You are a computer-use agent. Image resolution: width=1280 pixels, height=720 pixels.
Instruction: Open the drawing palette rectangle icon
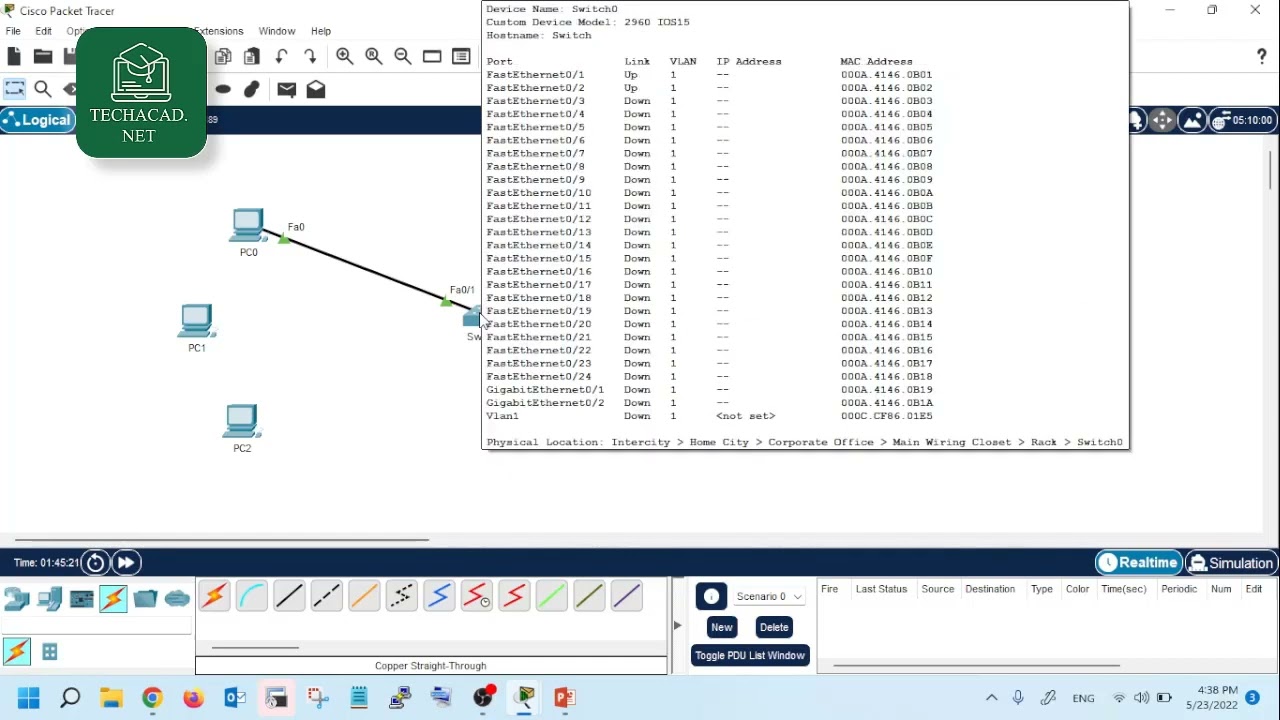(432, 57)
